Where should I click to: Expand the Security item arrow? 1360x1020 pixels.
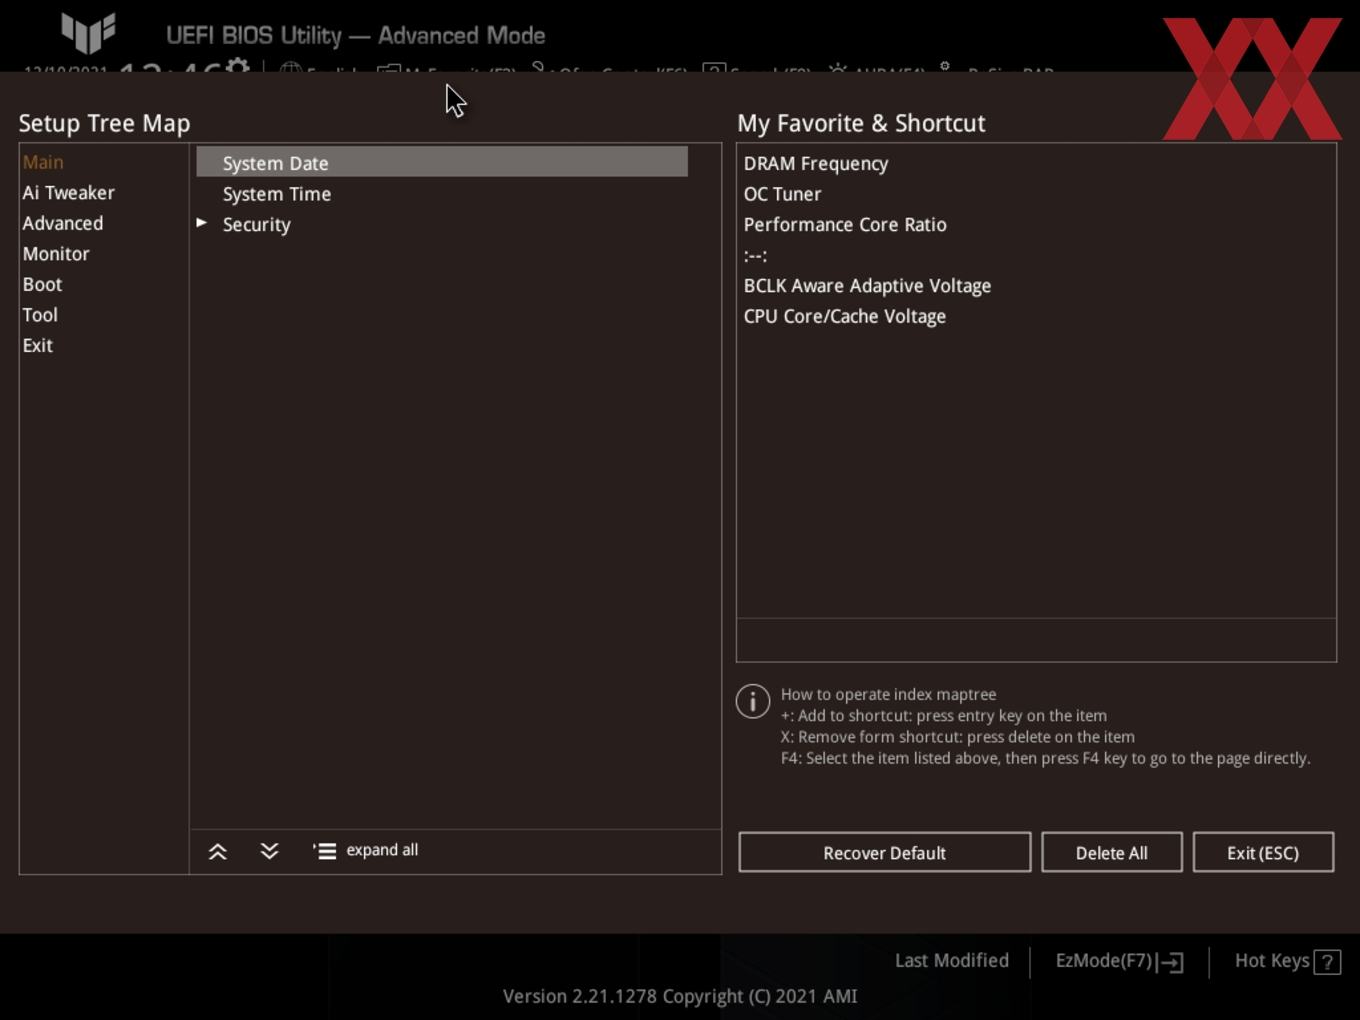pos(202,223)
